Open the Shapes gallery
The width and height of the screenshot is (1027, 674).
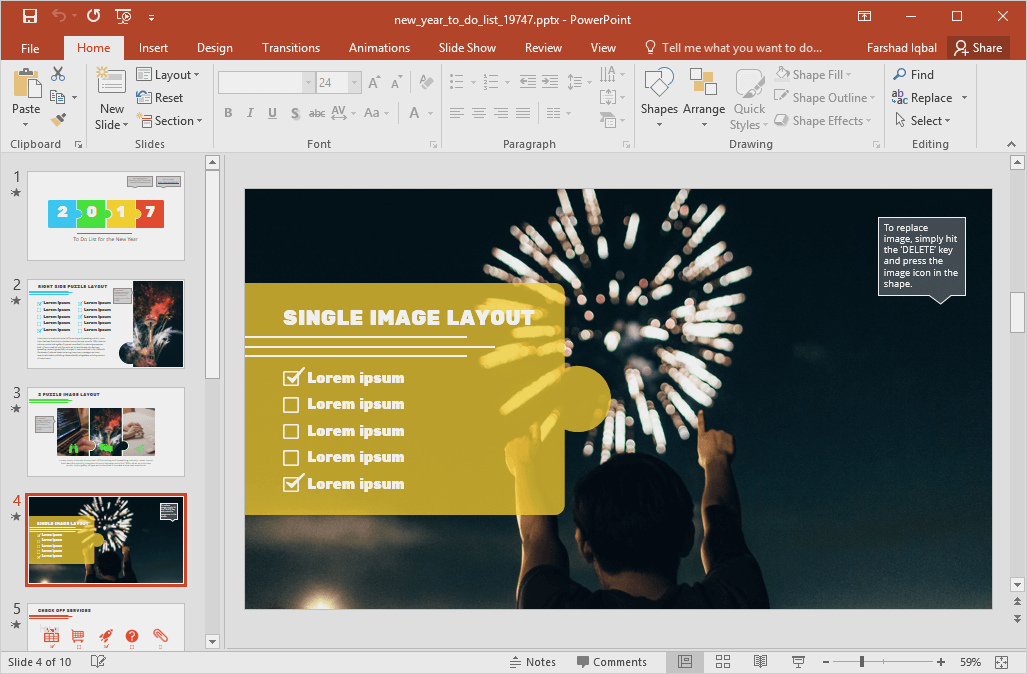pyautogui.click(x=659, y=100)
